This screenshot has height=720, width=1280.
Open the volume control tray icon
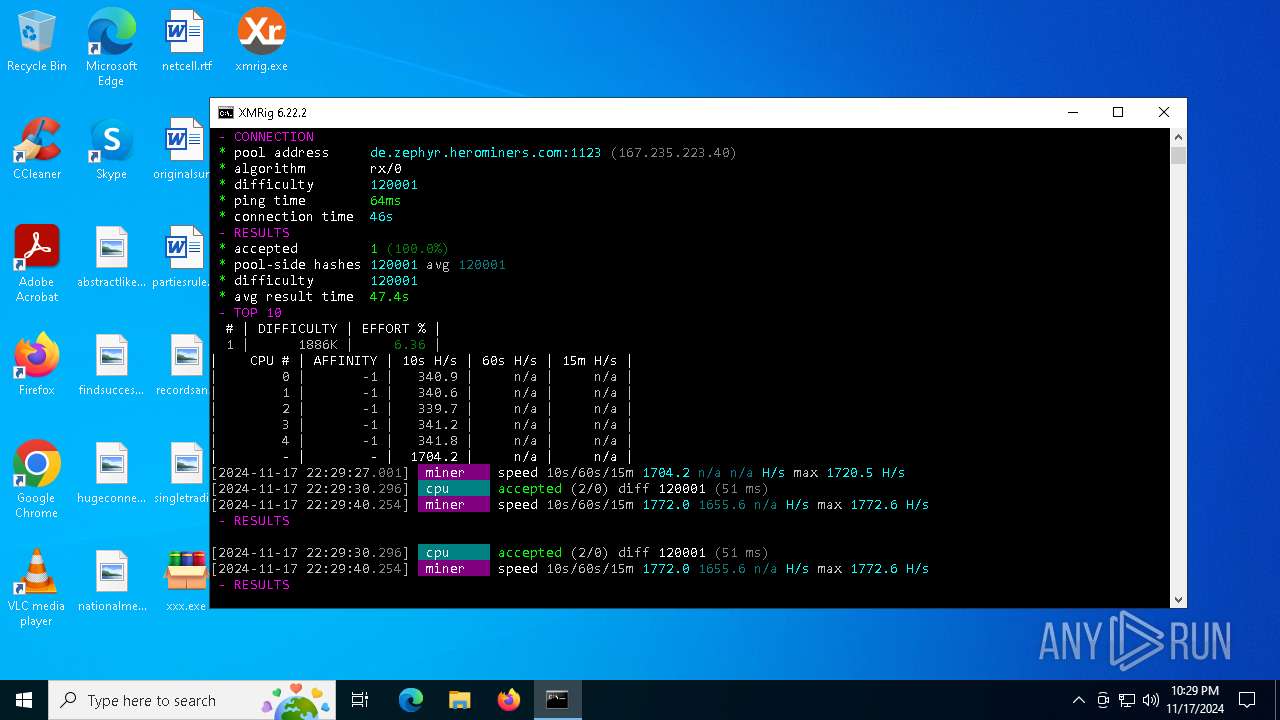coord(1151,700)
